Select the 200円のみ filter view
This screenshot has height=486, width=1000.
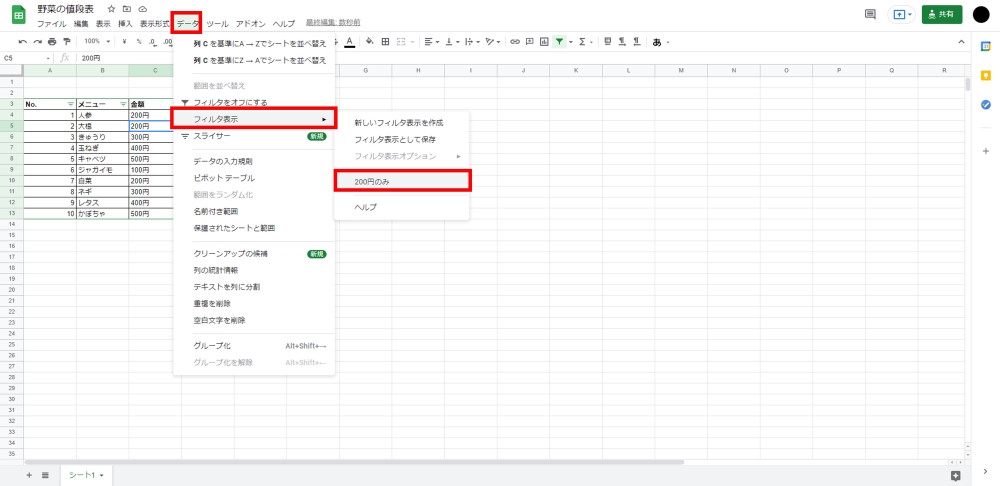(402, 181)
